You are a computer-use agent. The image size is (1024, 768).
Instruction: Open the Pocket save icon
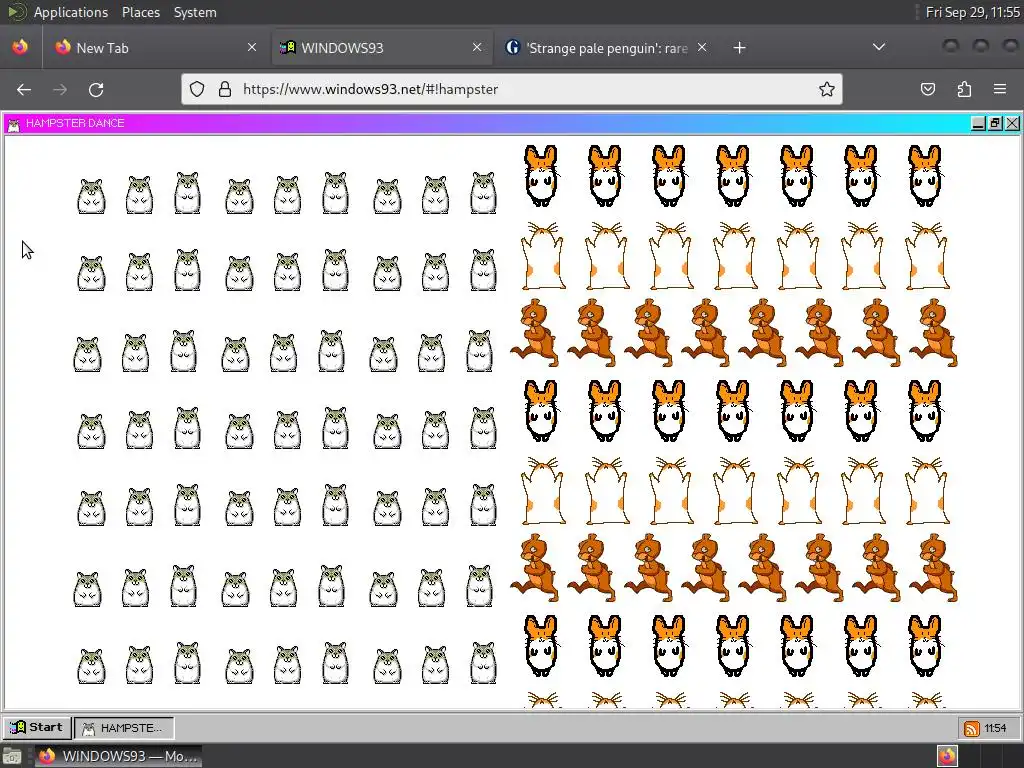tap(928, 89)
